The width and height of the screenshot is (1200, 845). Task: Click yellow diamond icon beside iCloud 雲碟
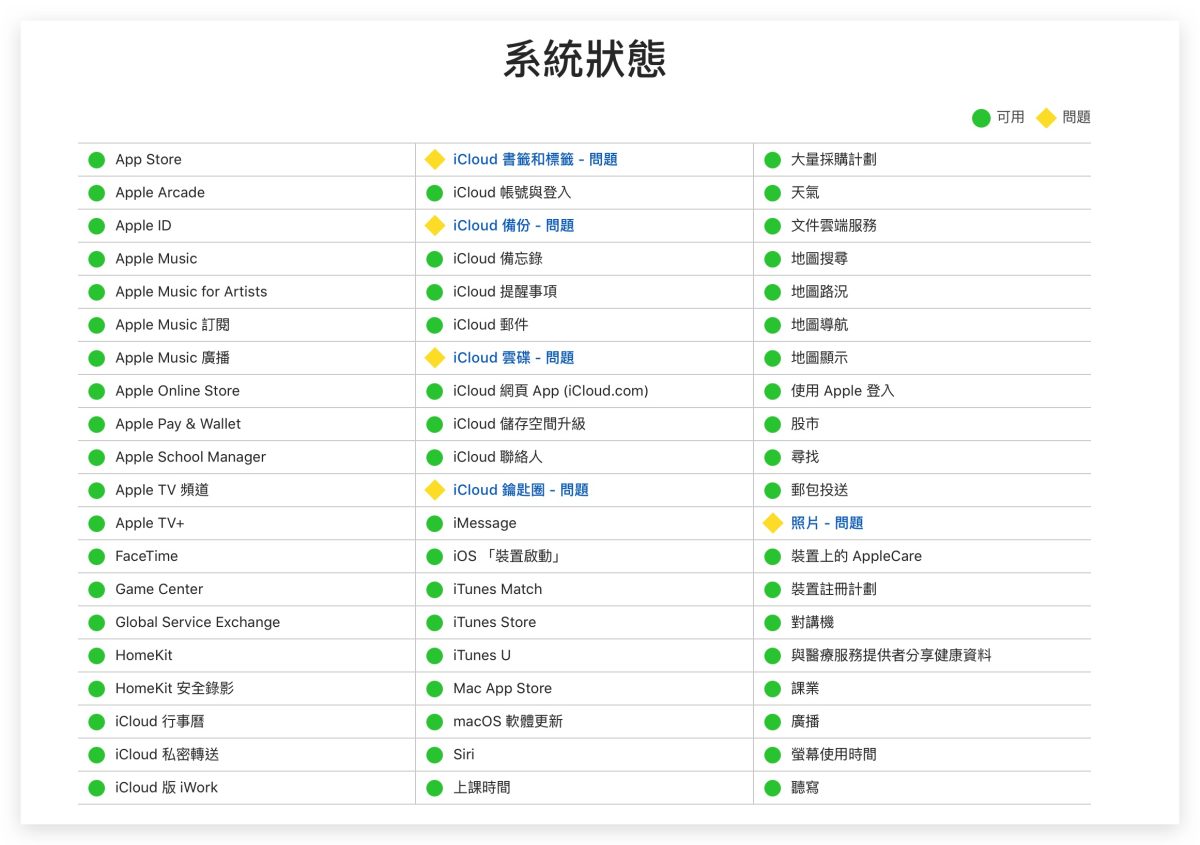coord(434,357)
